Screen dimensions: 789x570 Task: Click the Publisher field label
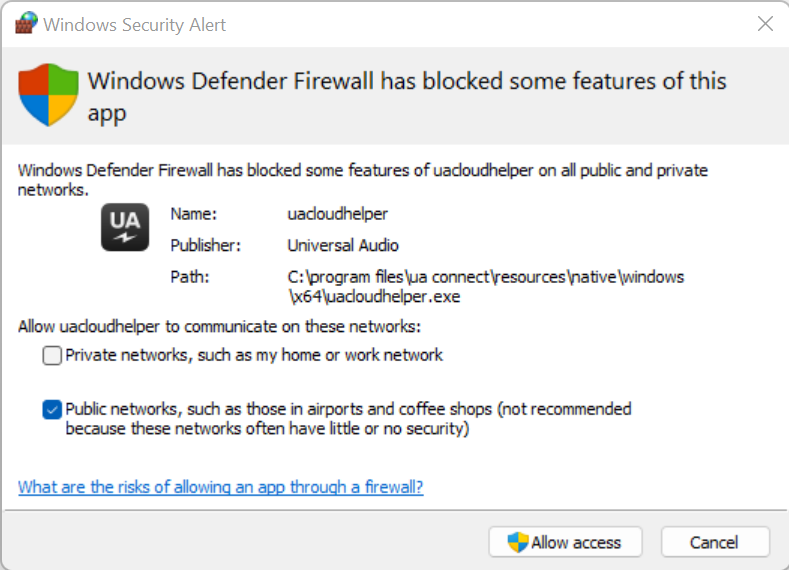click(205, 245)
